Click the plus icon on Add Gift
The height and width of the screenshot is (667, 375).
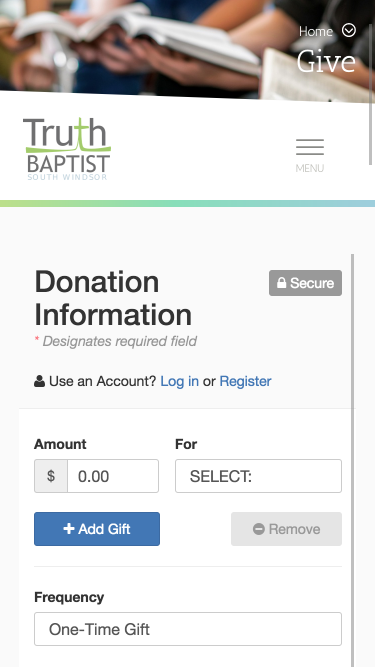[69, 529]
